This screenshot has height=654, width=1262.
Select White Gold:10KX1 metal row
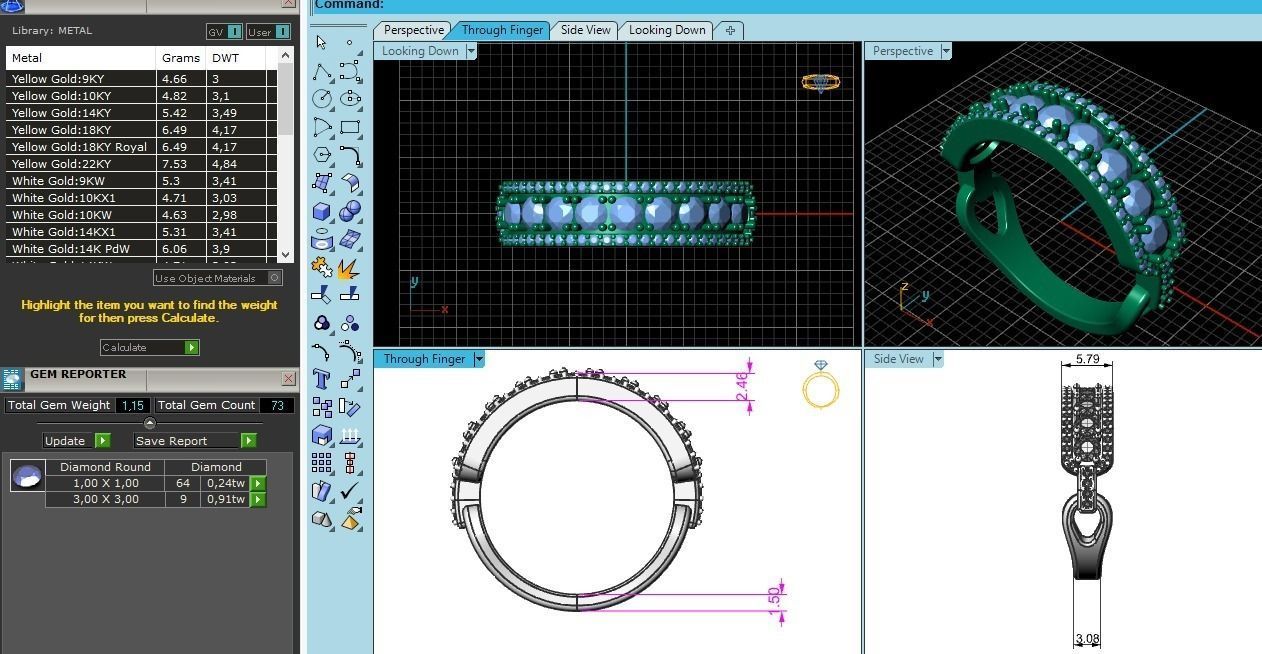[x=141, y=198]
